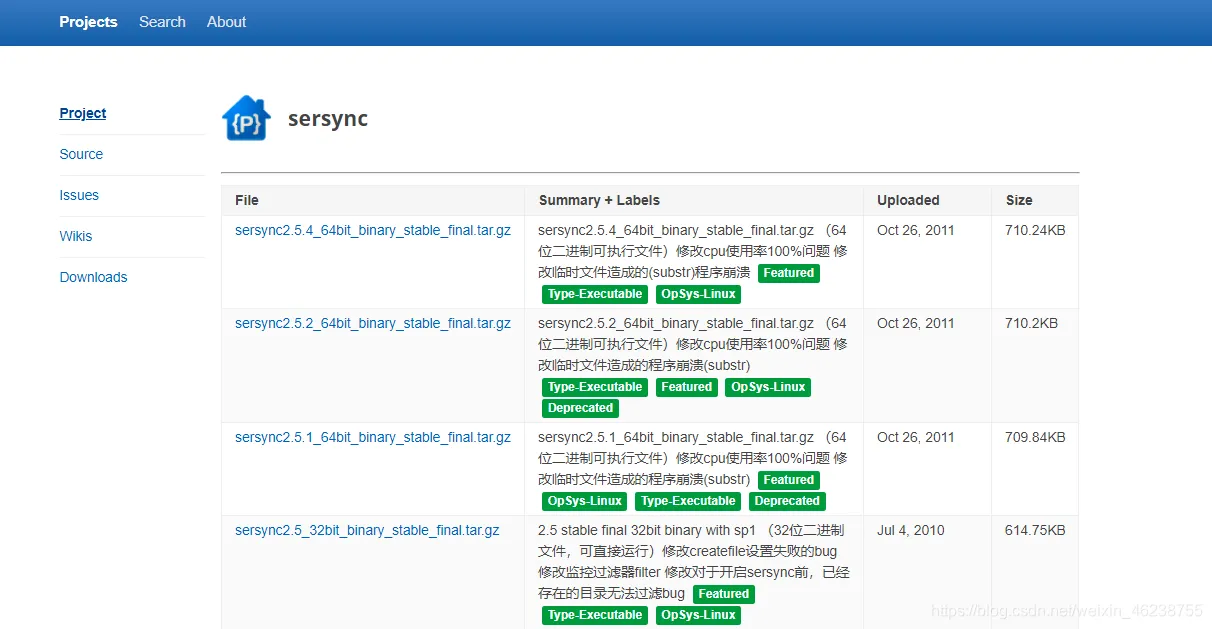This screenshot has height=629, width=1212.
Task: Click Deprecated label in sersync2.5.2 row
Action: click(x=581, y=408)
